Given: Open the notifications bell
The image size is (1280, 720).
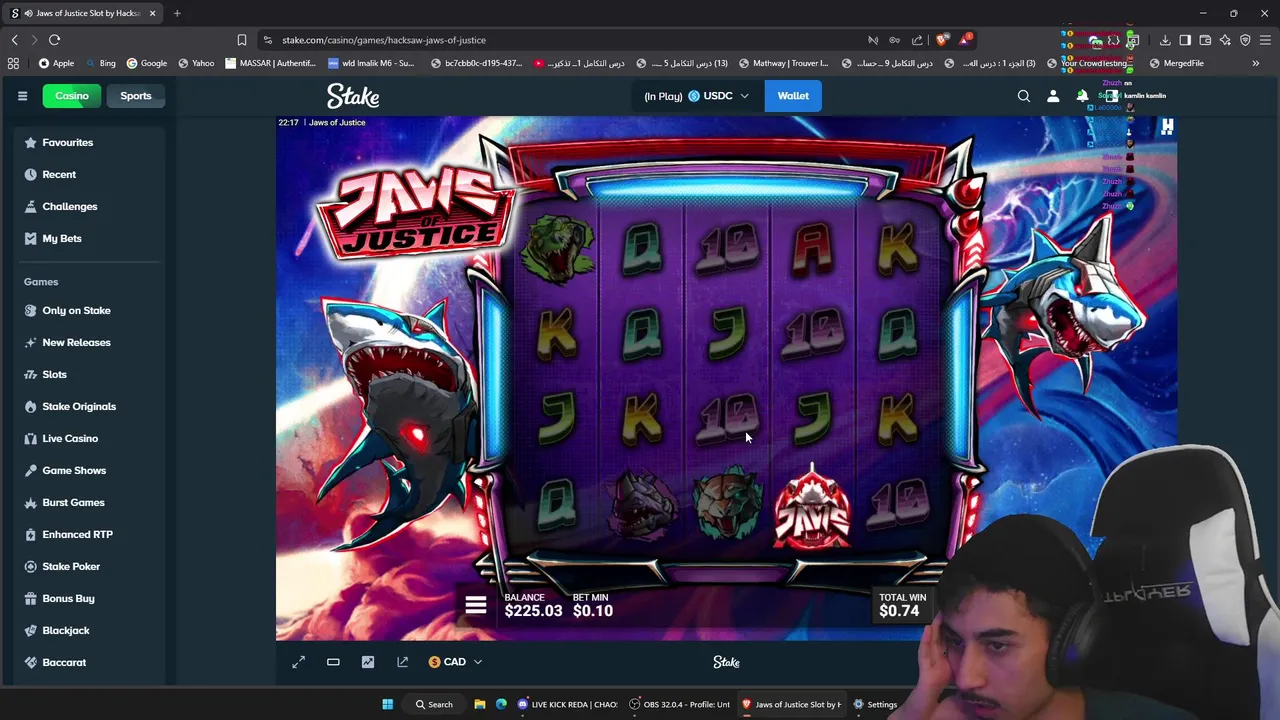Looking at the screenshot, I should click(1082, 96).
